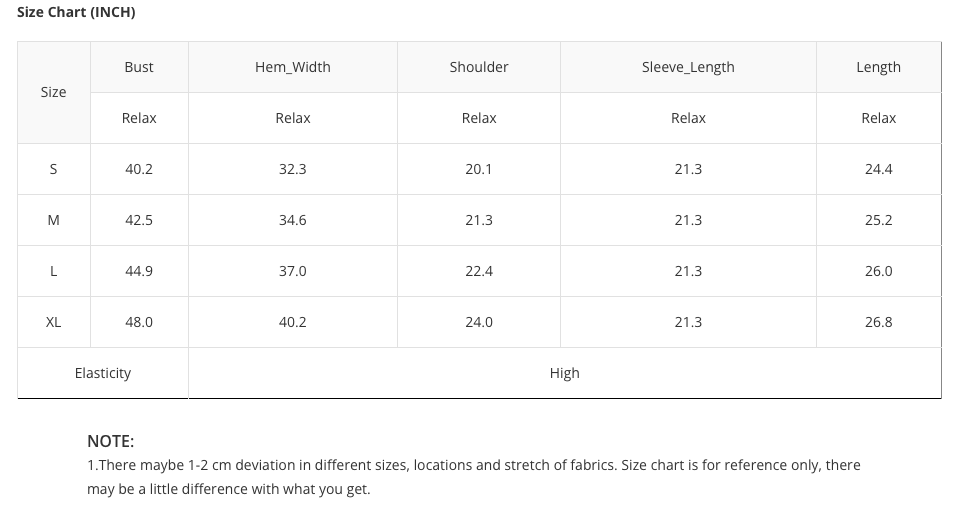Select the Shoulder column header

[479, 67]
